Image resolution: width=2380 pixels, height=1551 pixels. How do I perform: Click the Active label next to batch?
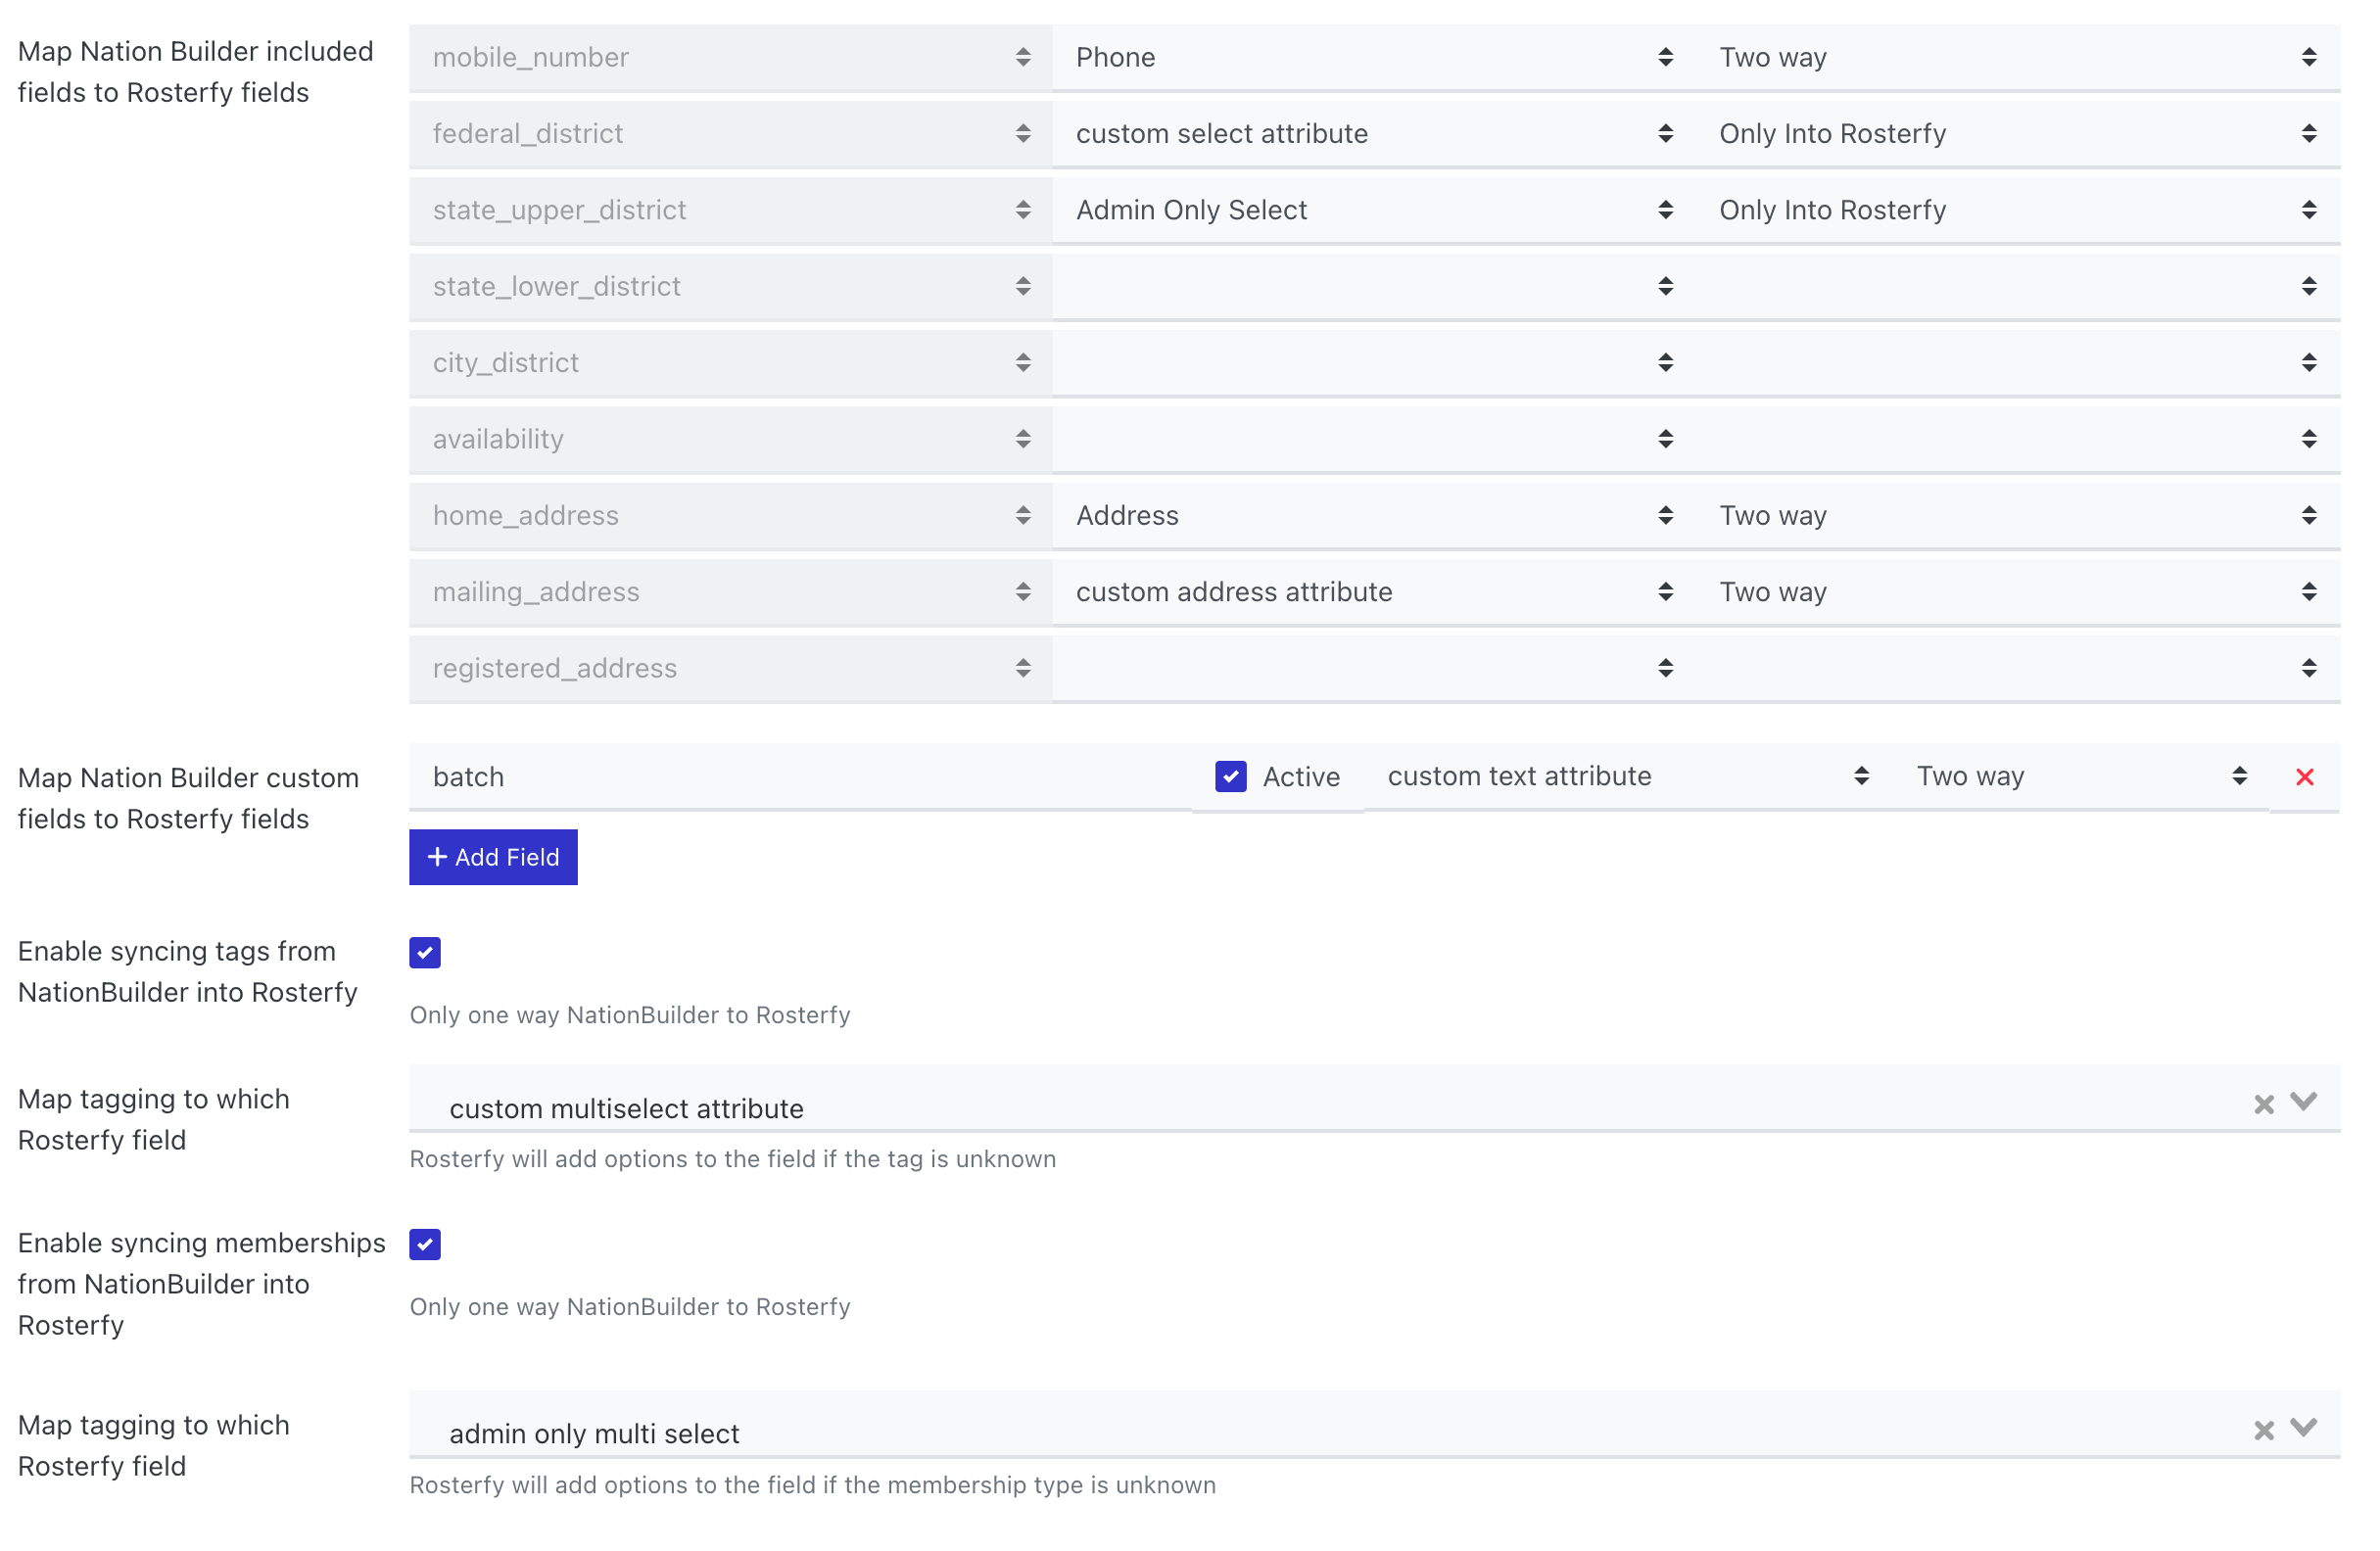1301,777
